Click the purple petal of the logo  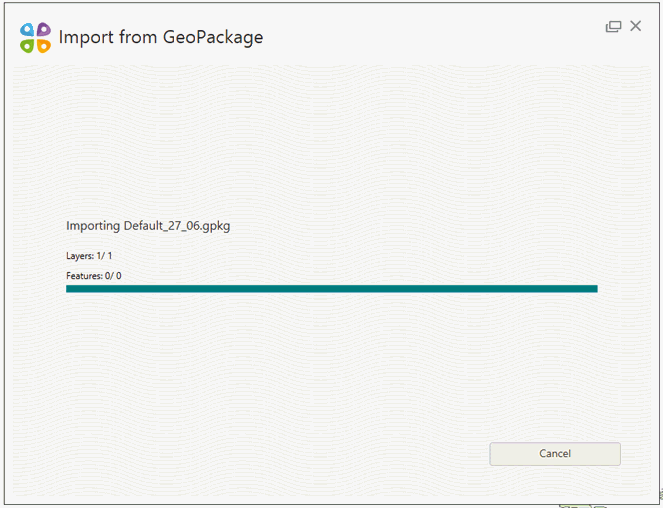43,31
